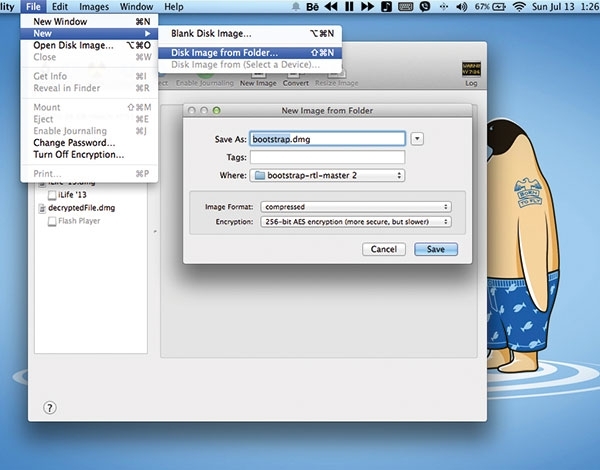Choose Disk Image from Folder menu item
The height and width of the screenshot is (470, 600).
(225, 52)
